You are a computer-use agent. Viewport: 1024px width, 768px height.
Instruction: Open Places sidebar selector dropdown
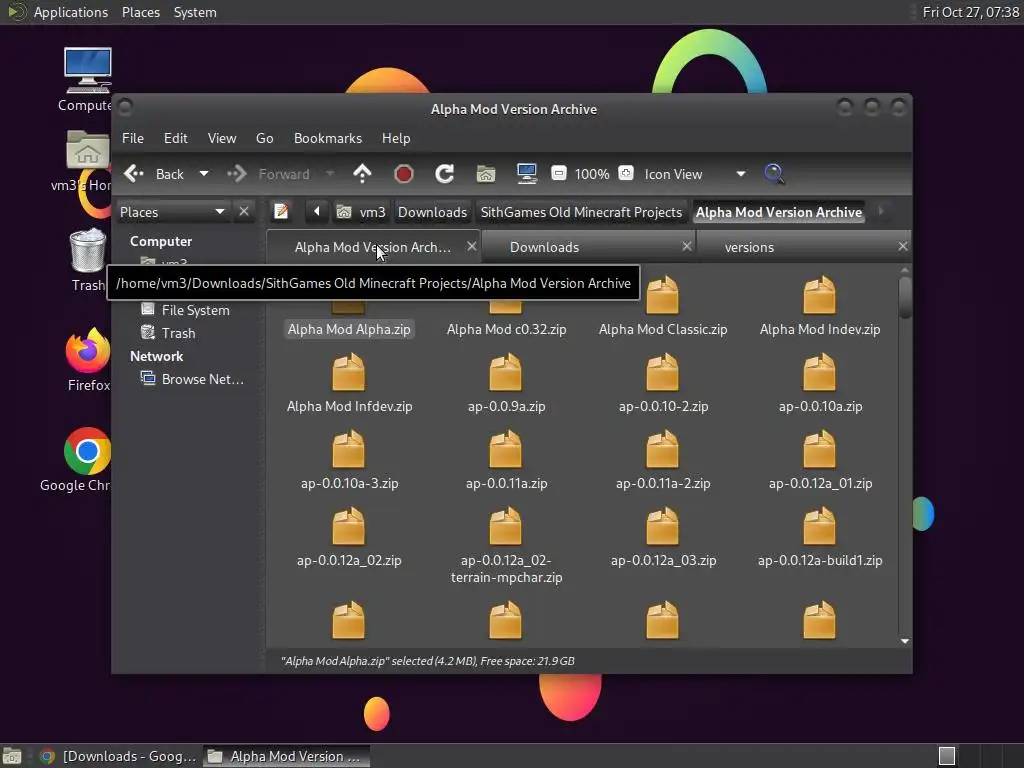[172, 212]
